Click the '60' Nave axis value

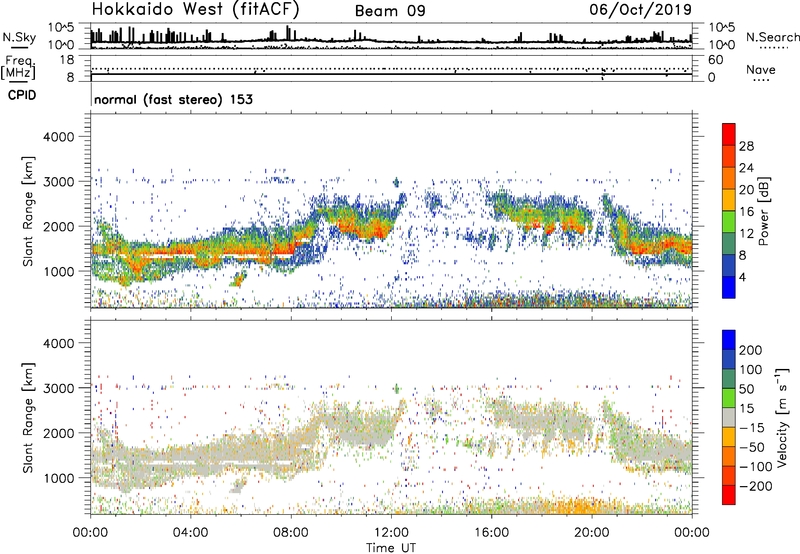tap(716, 60)
